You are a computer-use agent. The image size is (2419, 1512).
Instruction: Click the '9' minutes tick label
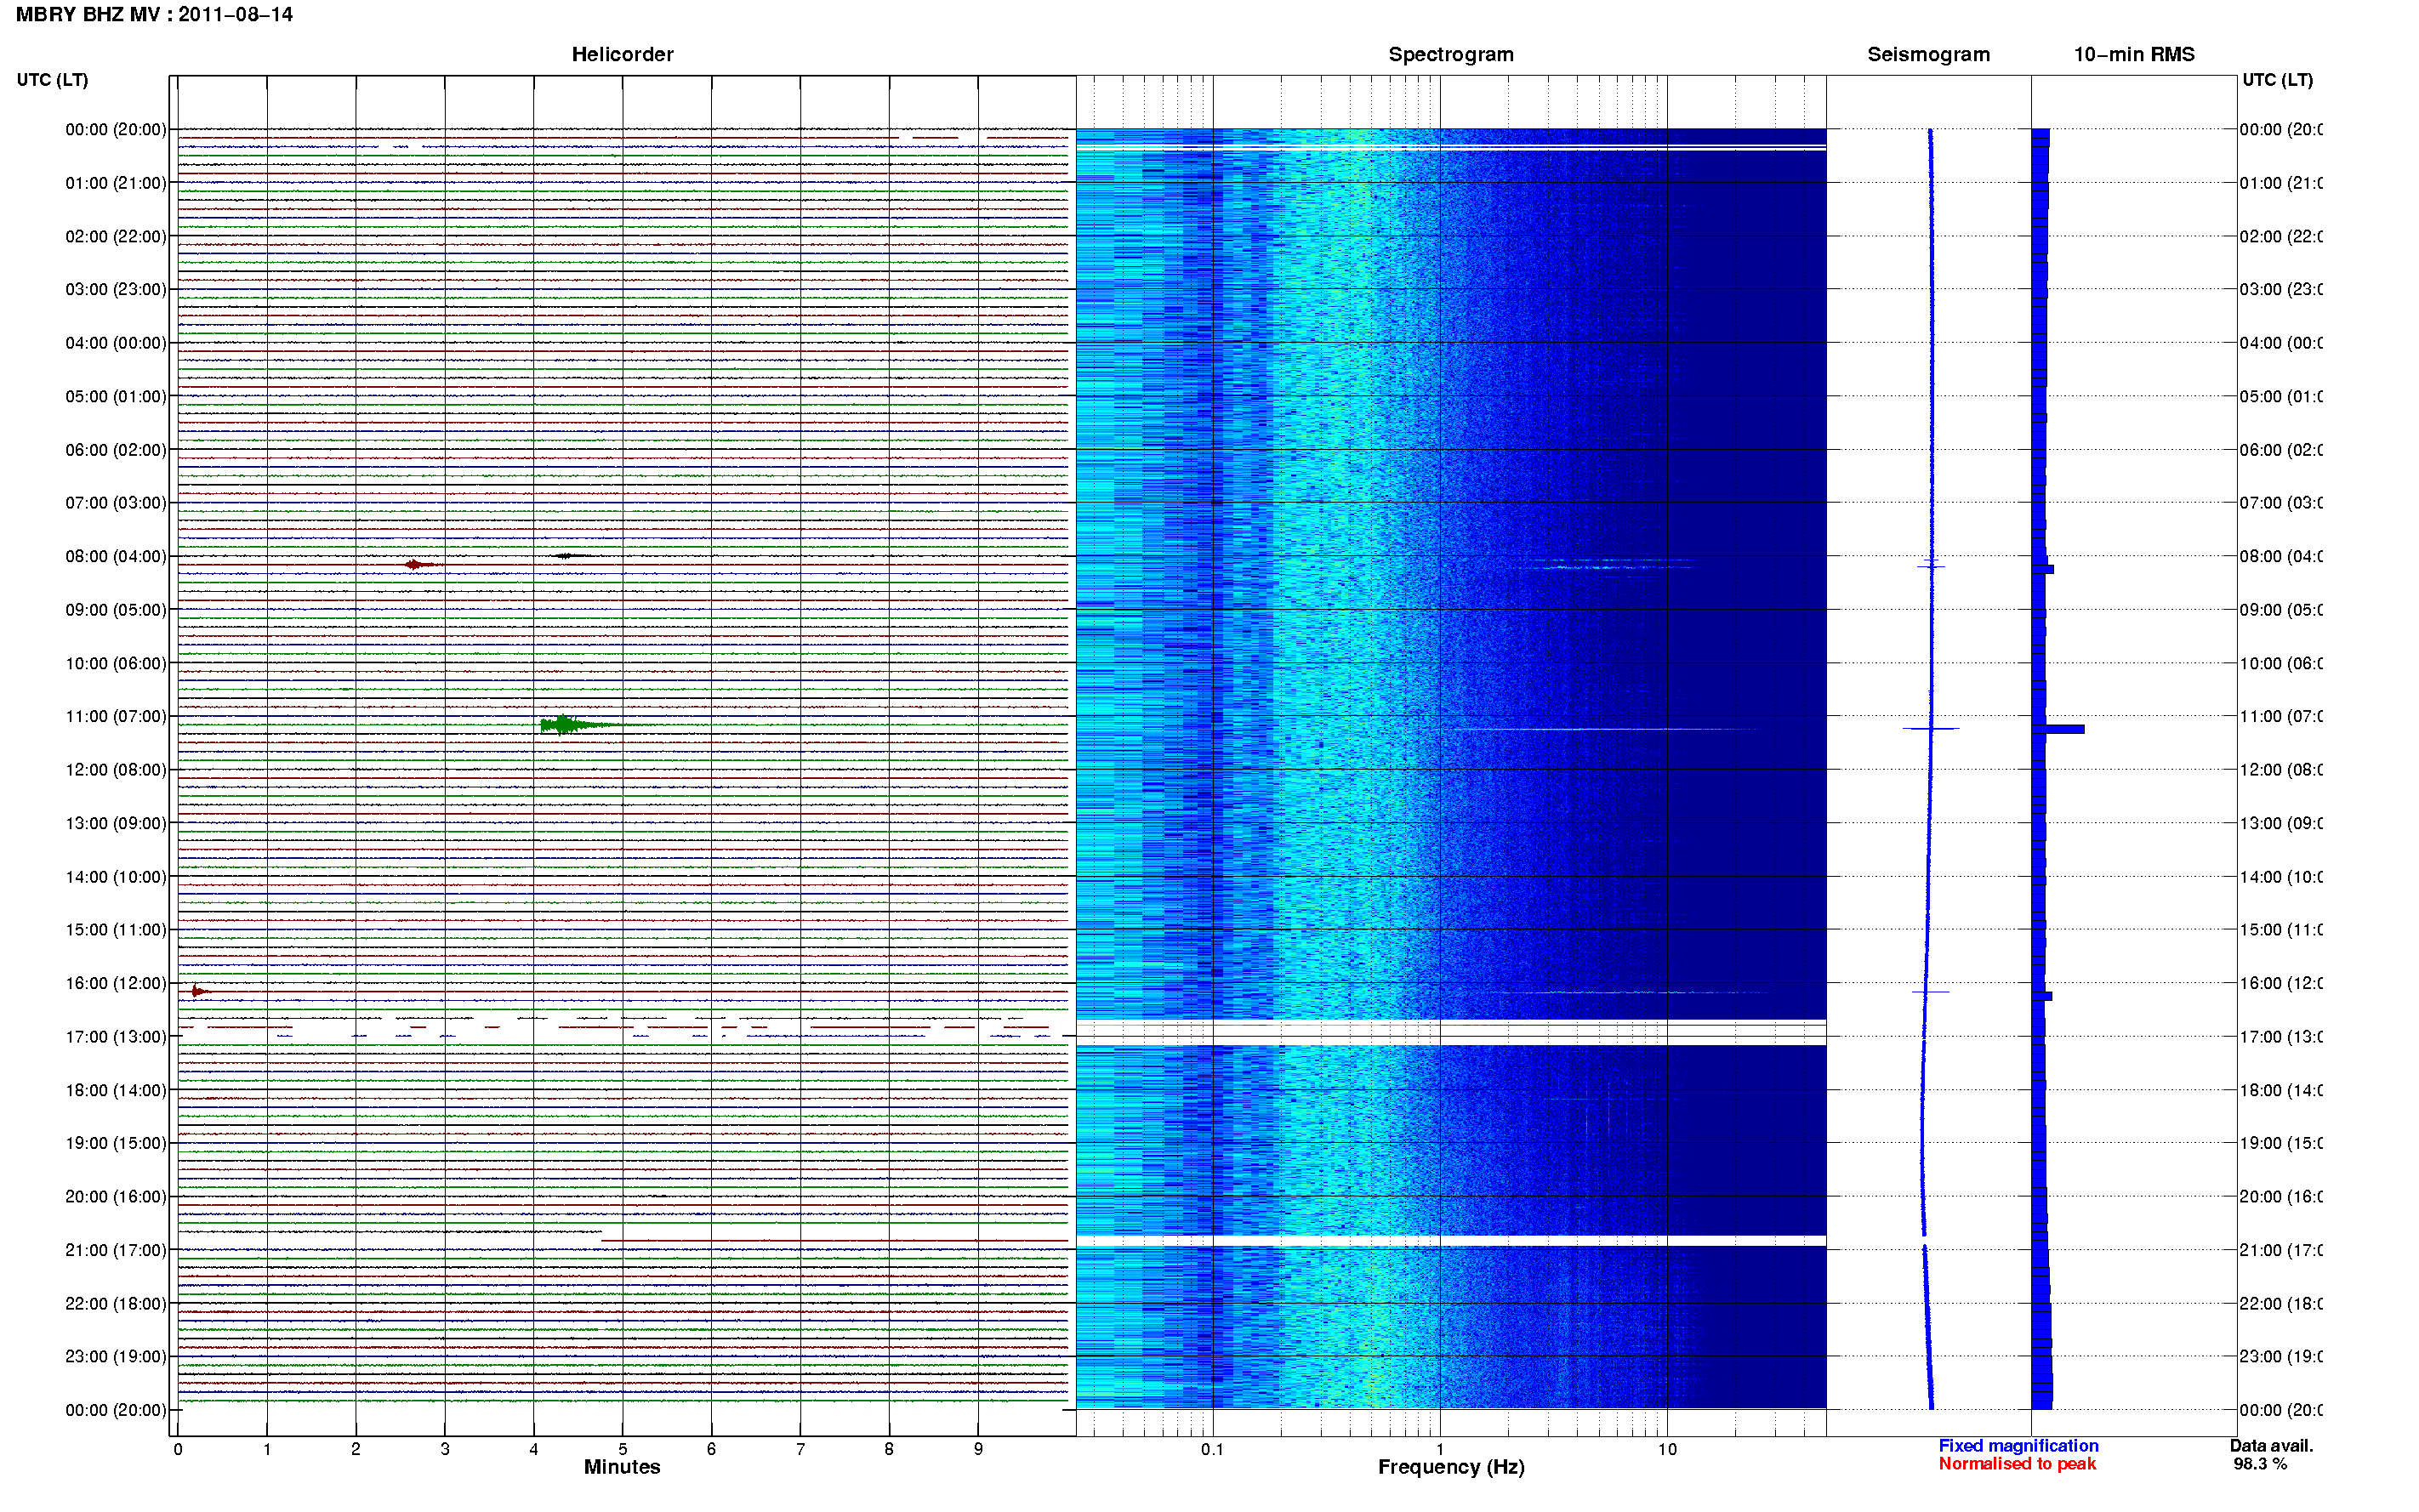978,1449
